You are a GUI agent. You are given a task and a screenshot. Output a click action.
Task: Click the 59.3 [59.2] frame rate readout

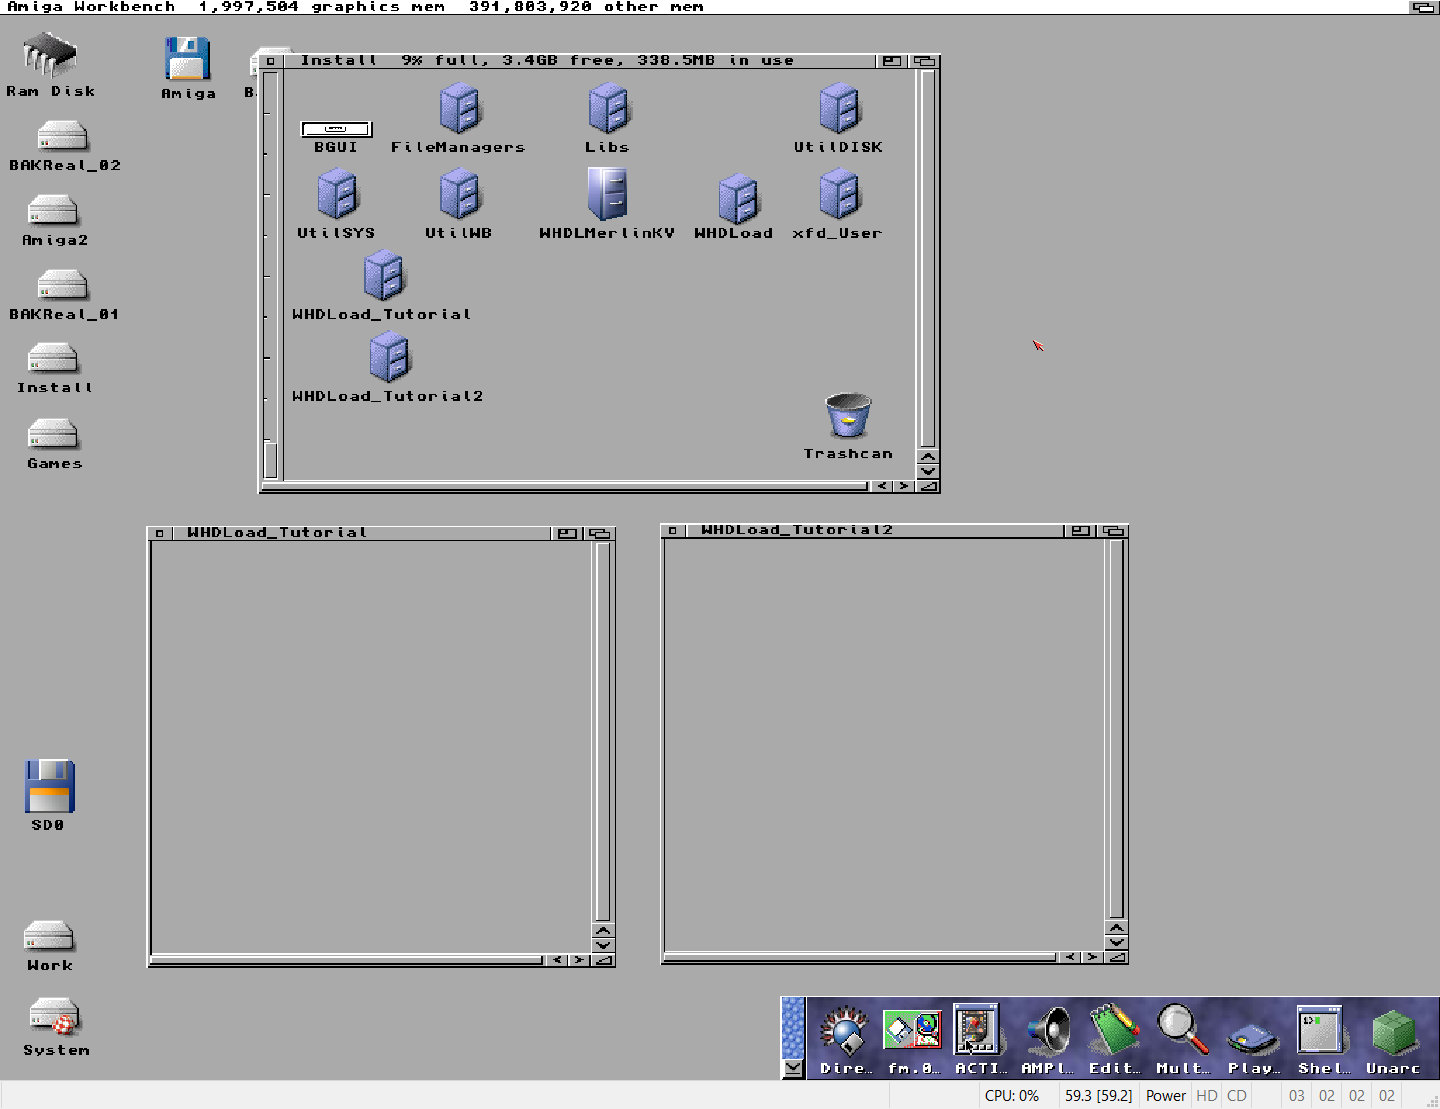pos(1098,1096)
